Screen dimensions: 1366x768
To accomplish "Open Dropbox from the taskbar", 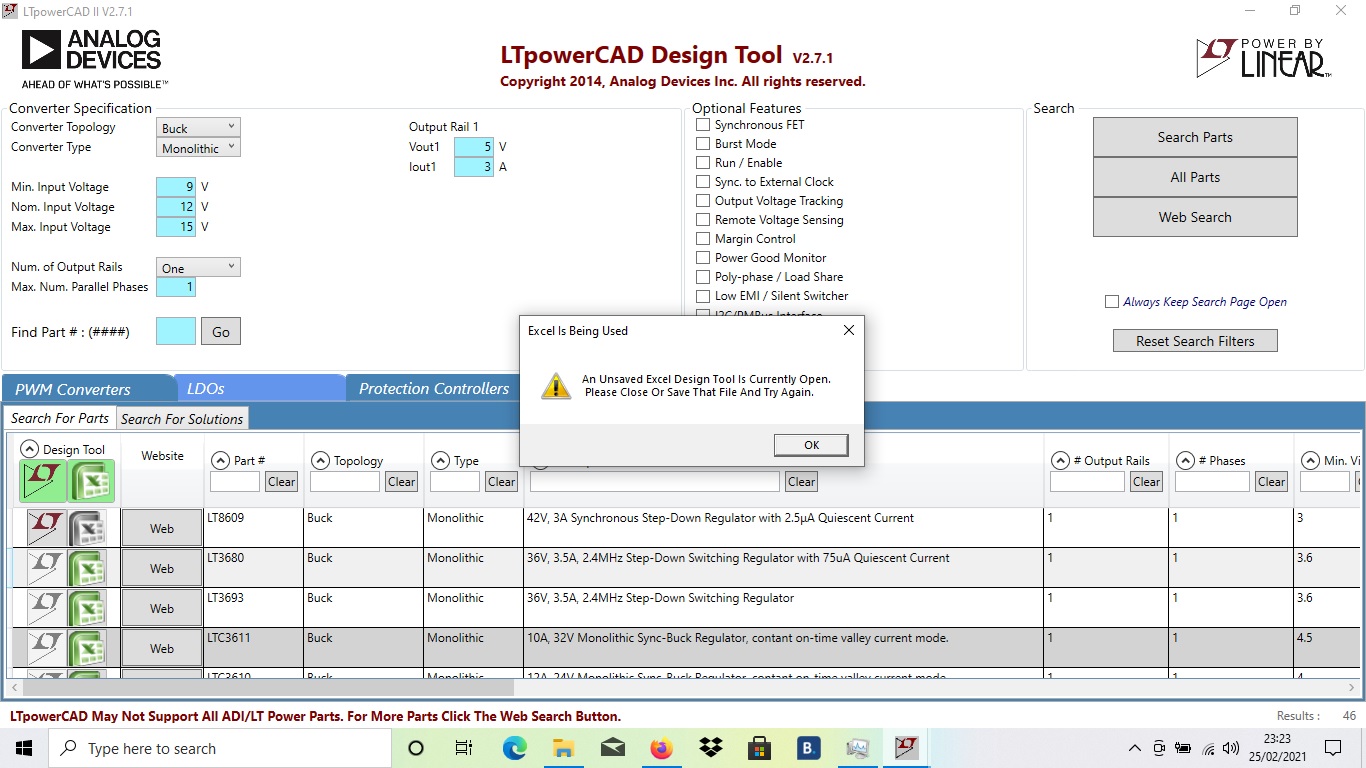I will tap(710, 748).
